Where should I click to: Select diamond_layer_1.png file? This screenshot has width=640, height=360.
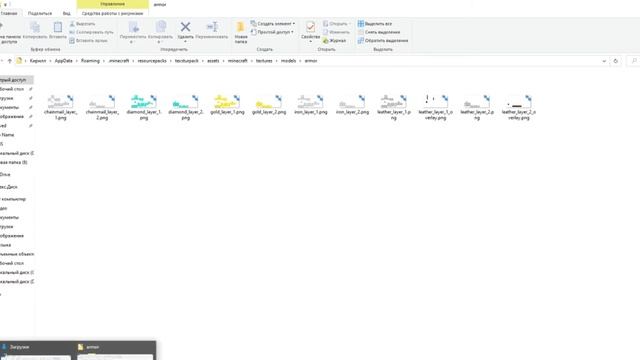pyautogui.click(x=144, y=107)
